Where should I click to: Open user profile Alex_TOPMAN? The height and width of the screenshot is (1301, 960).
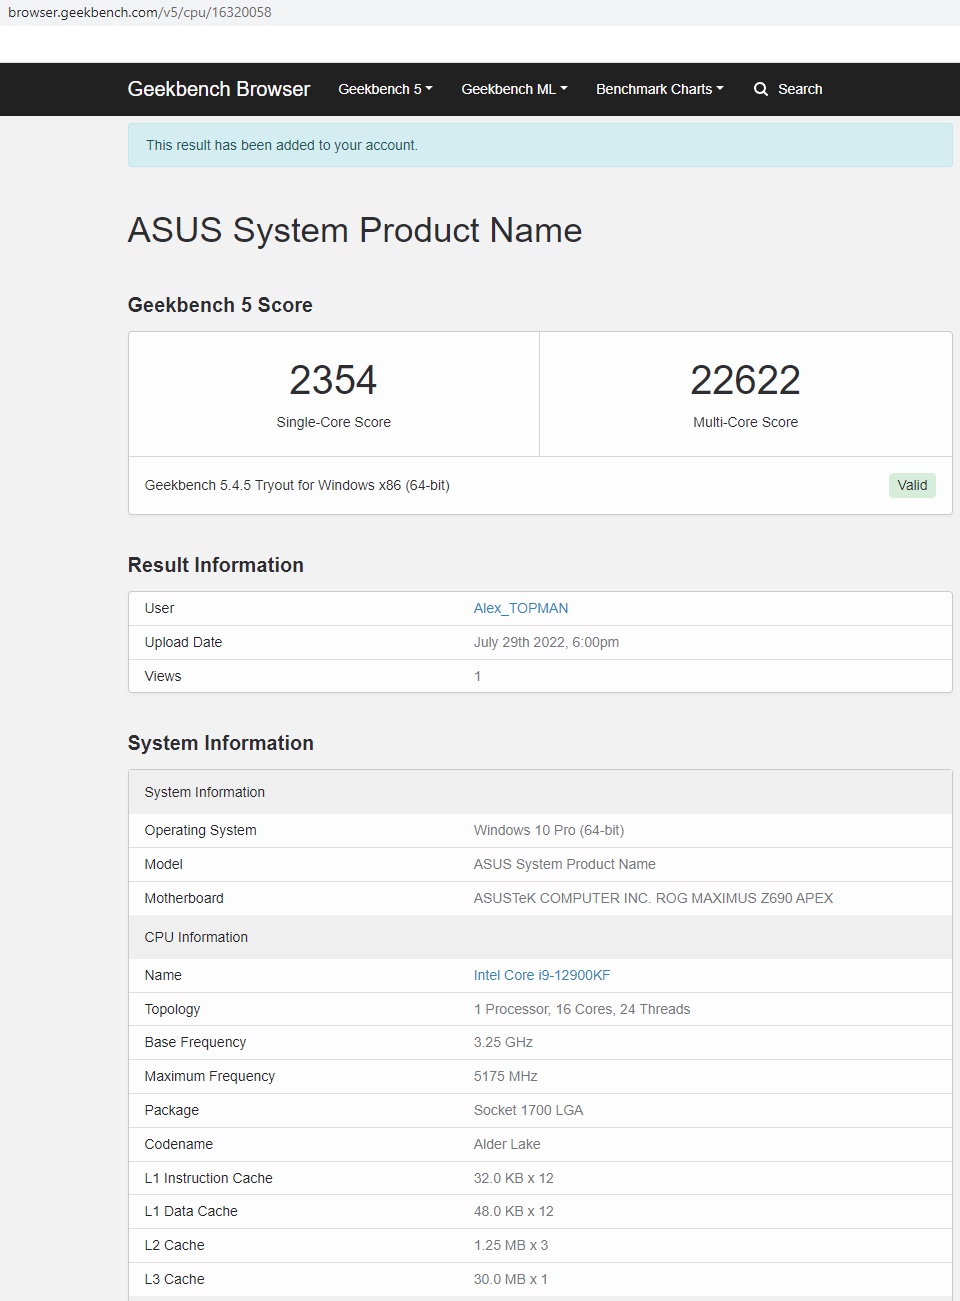(521, 608)
